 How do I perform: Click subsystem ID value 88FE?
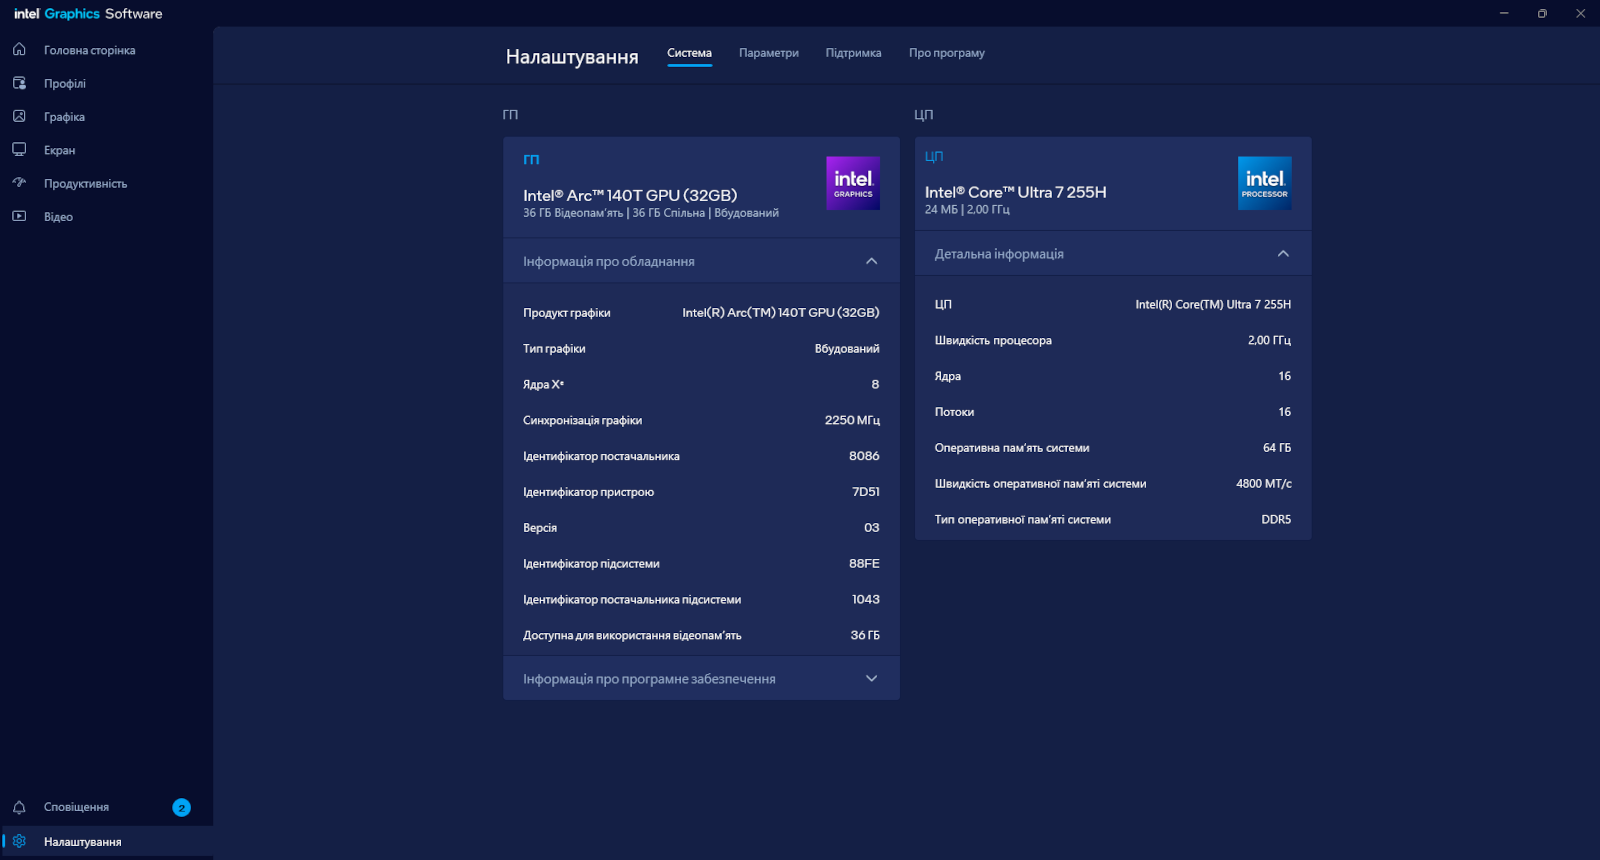864,564
